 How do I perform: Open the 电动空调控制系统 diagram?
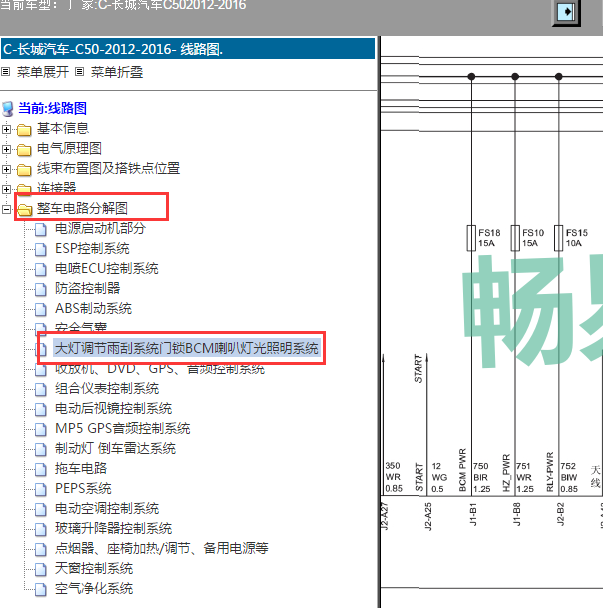107,508
